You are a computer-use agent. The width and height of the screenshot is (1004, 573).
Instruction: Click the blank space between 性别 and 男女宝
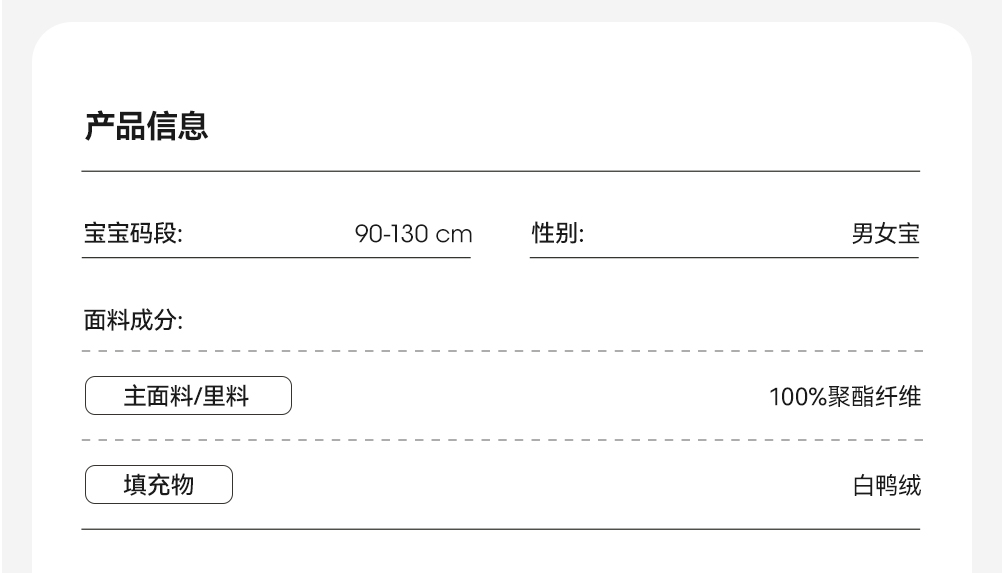(715, 235)
